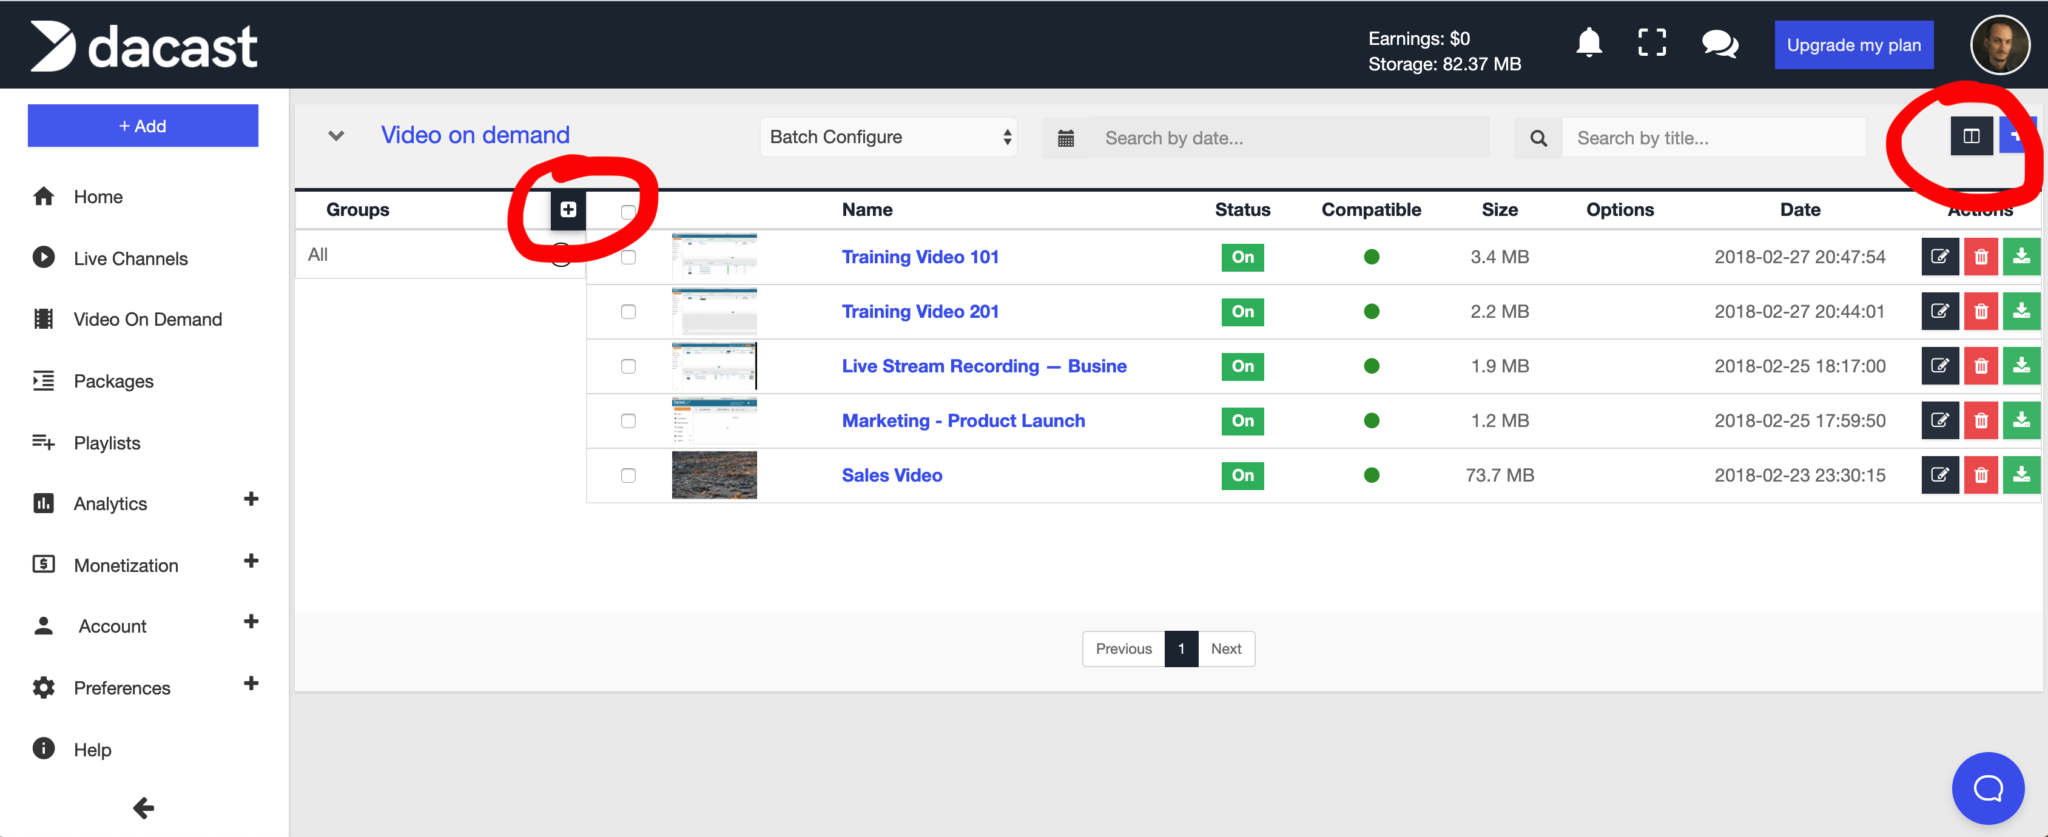Image resolution: width=2048 pixels, height=837 pixels.
Task: Expand Analytics submenu plus
Action: tap(251, 499)
